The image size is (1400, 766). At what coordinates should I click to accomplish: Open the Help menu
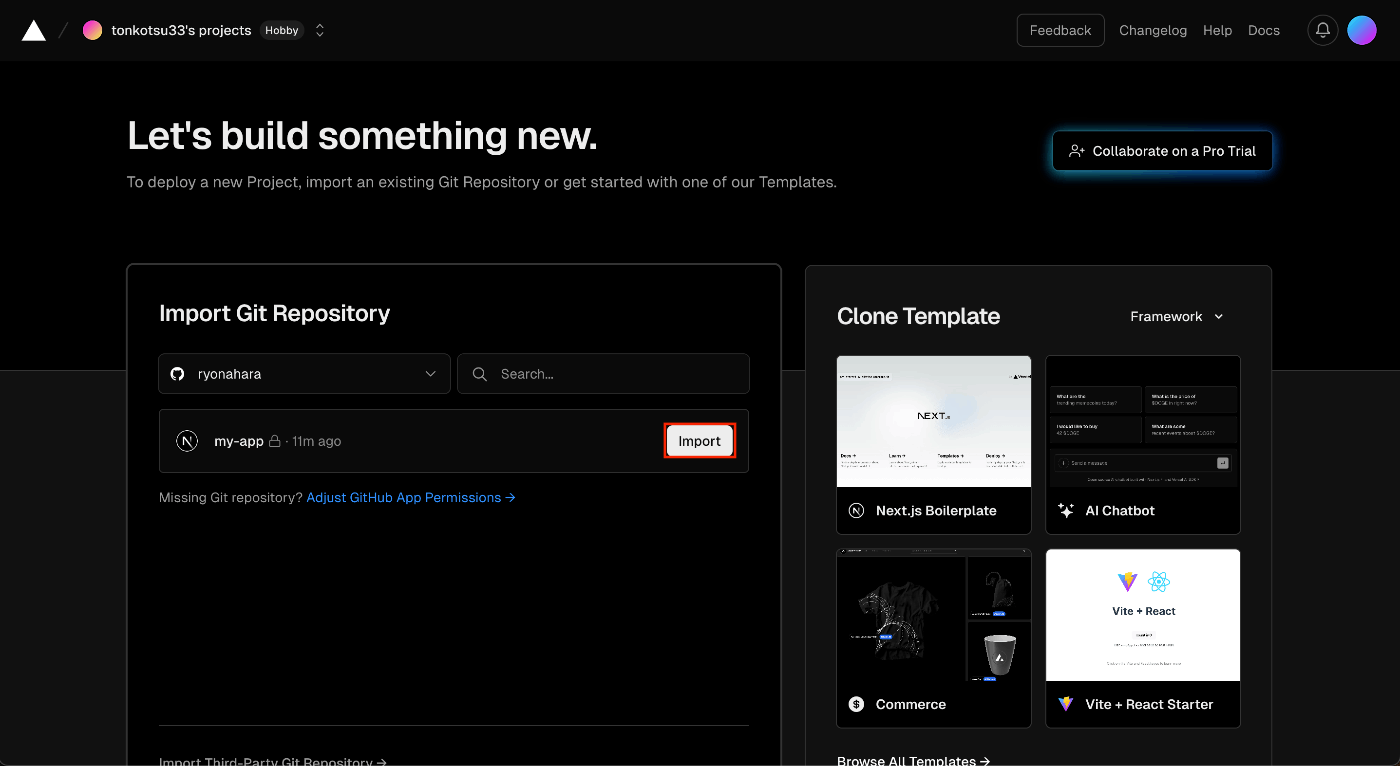pos(1217,30)
